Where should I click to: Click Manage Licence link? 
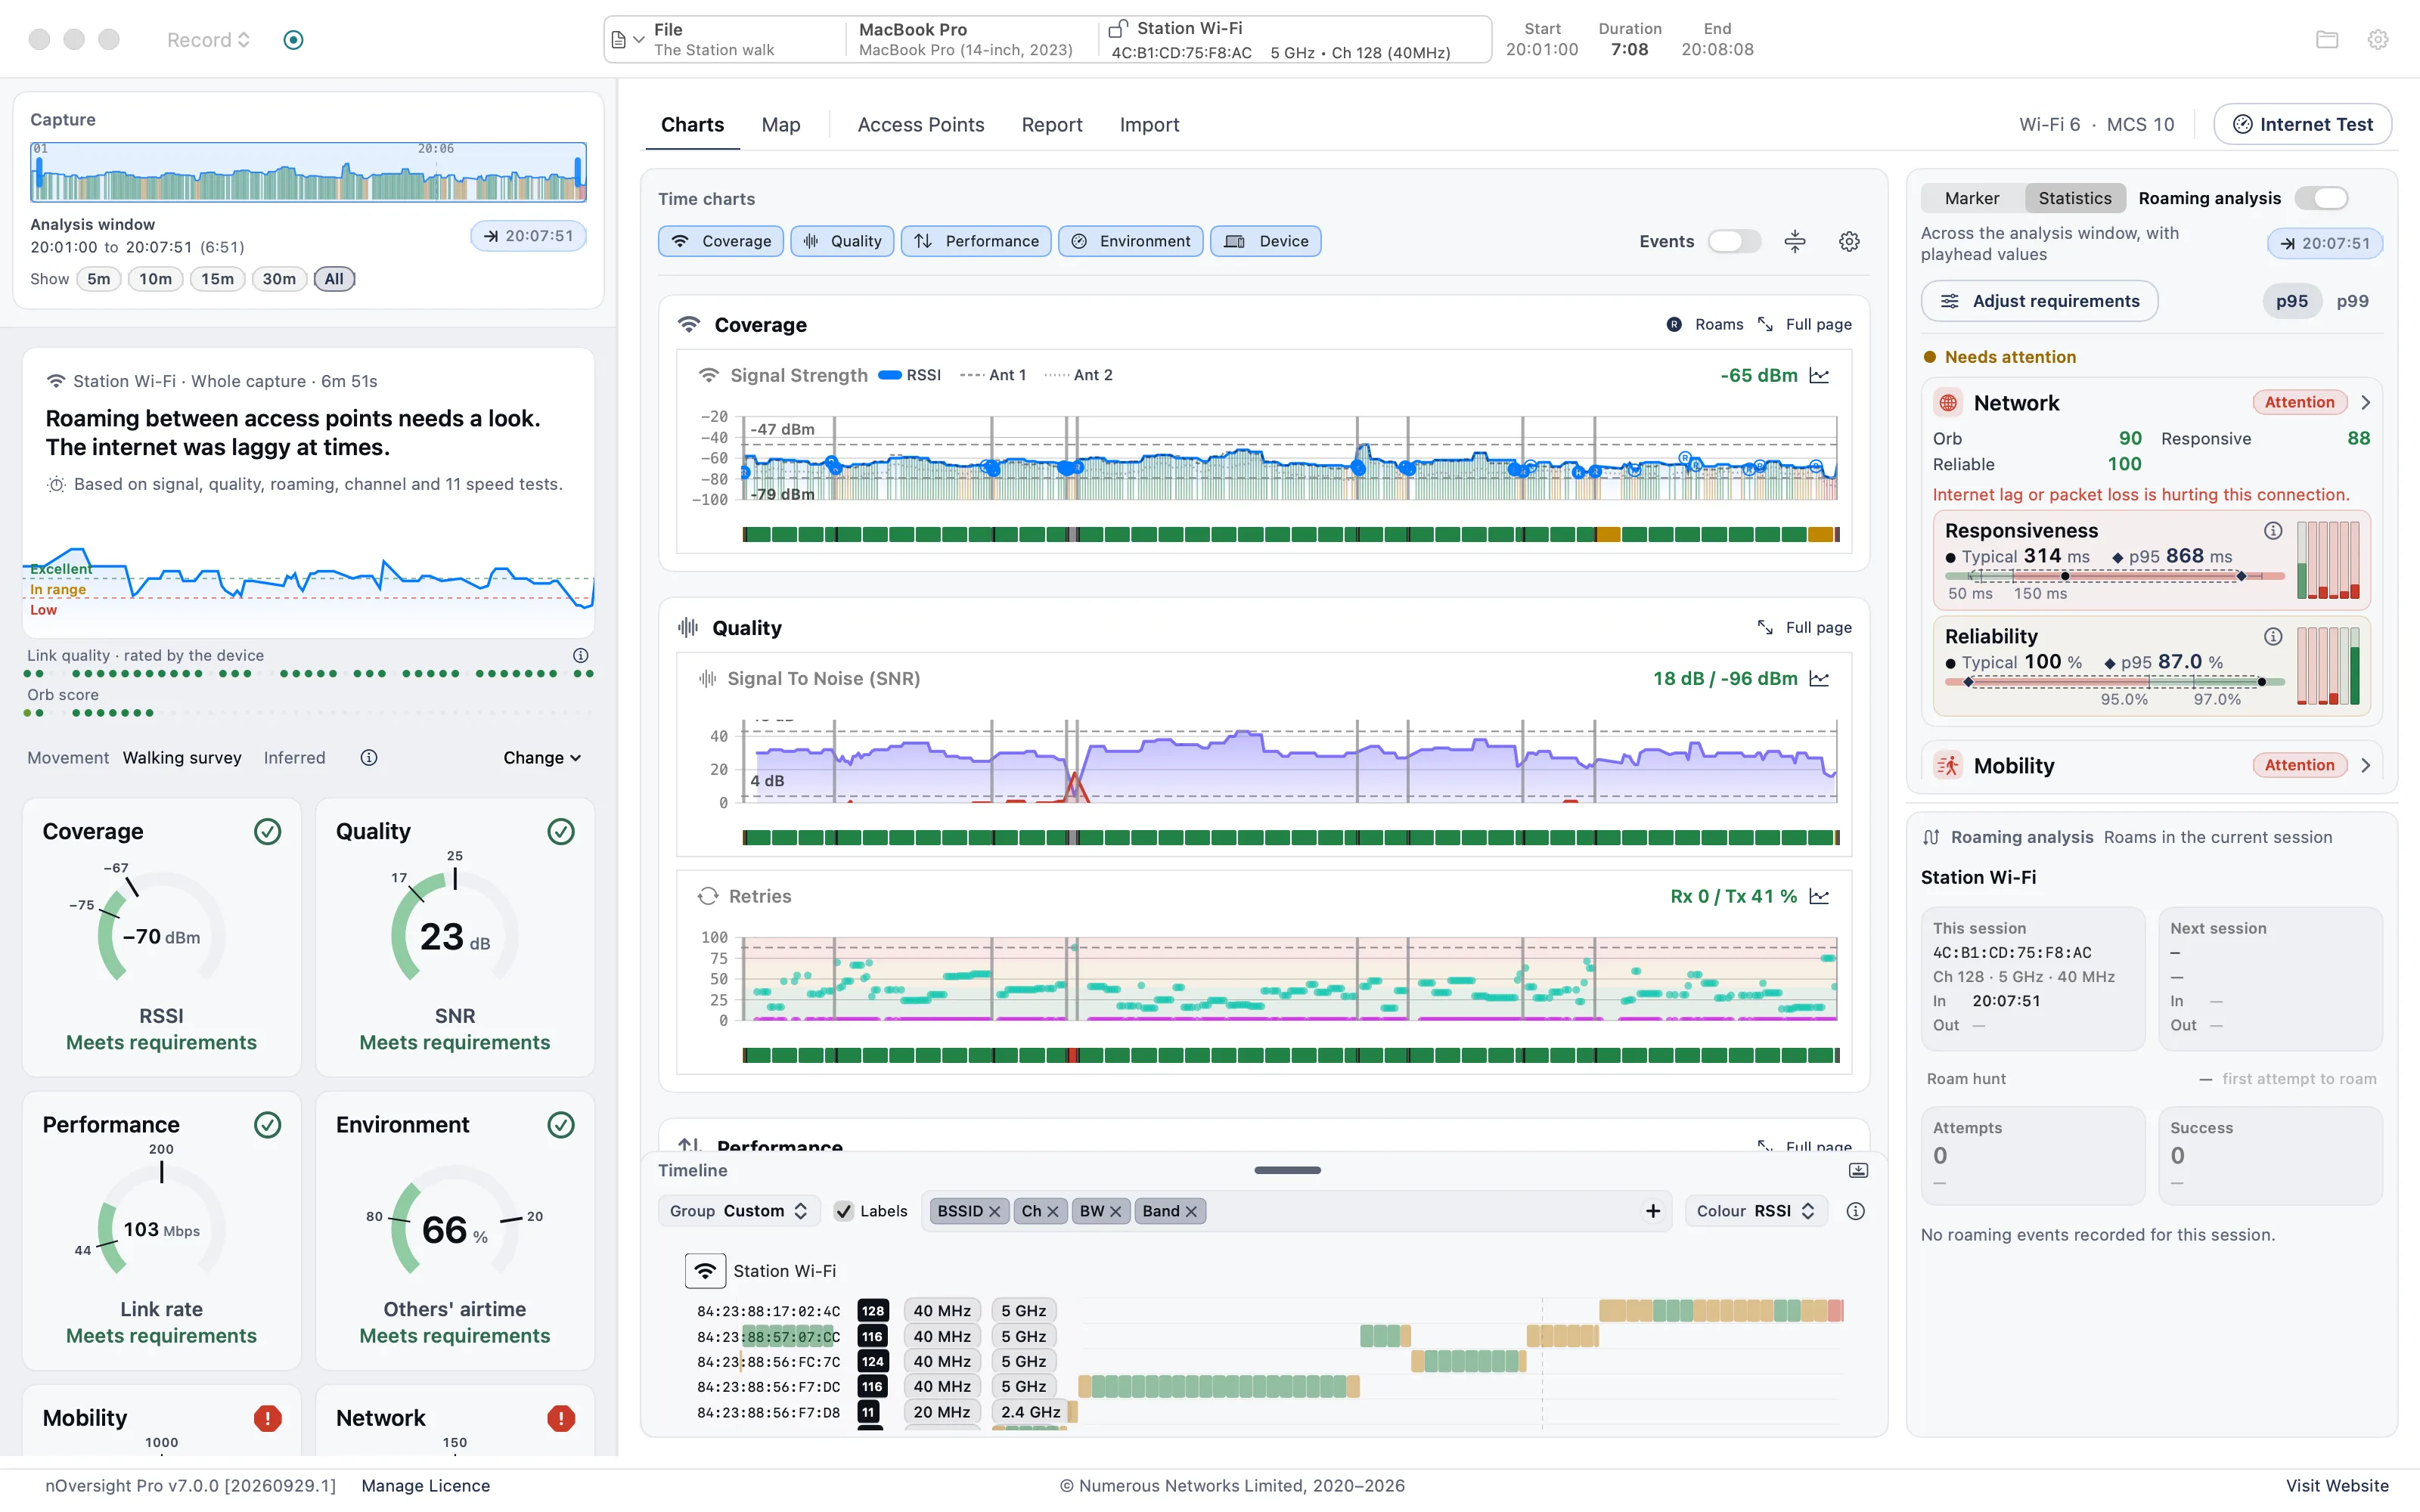[x=426, y=1486]
